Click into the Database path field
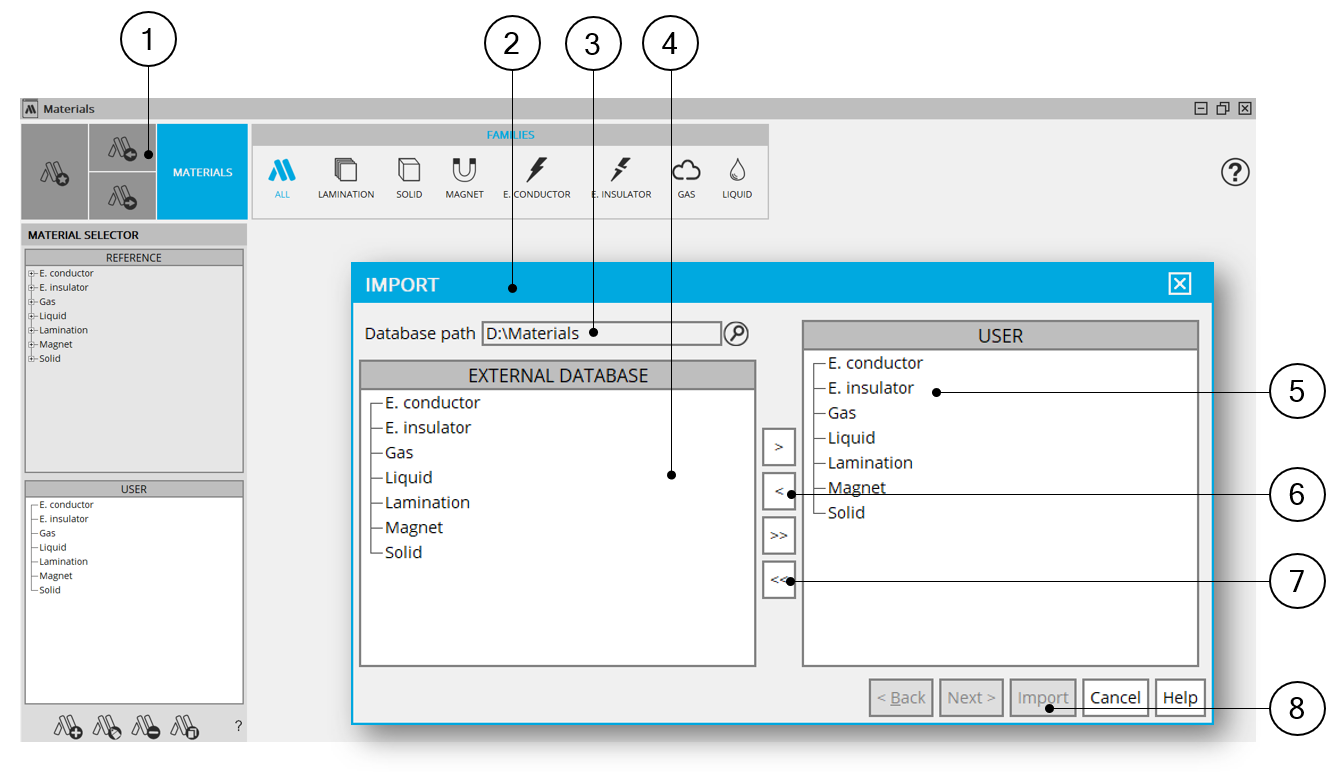This screenshot has width=1339, height=778. tap(600, 334)
